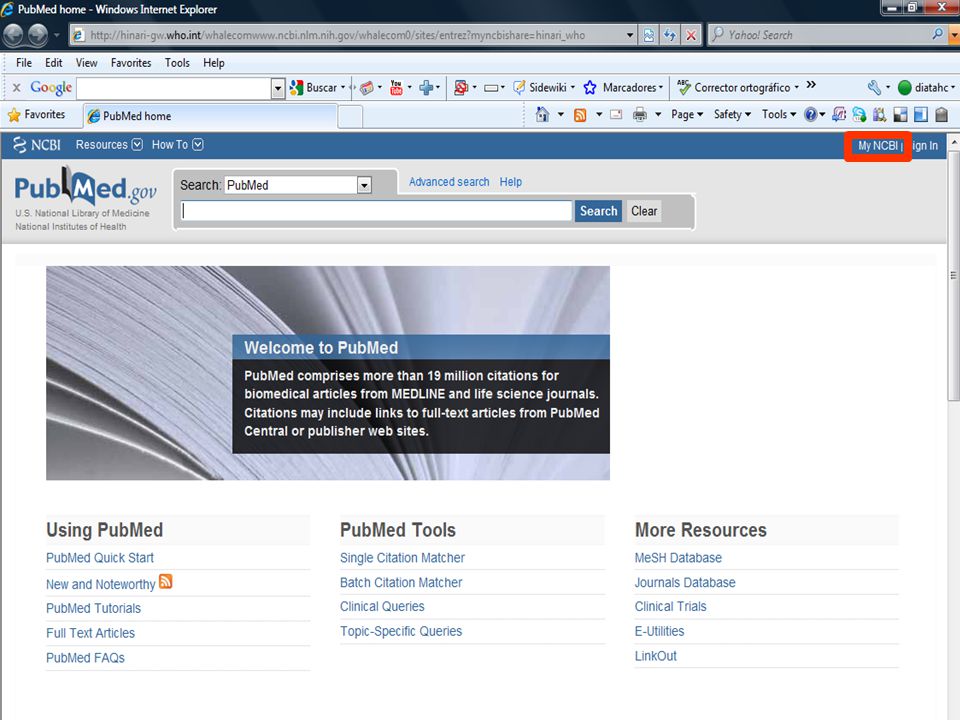
Task: Open Marcadores bookmarks star
Action: click(x=621, y=88)
